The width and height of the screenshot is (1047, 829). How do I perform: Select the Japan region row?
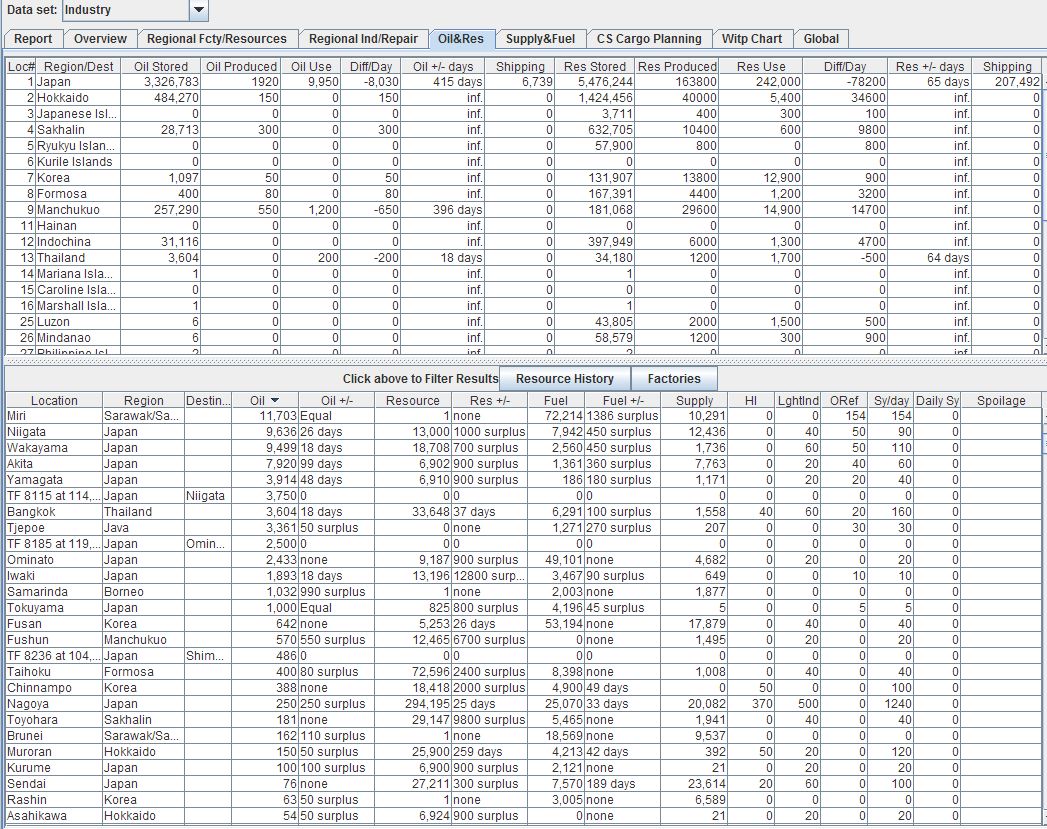(x=524, y=82)
